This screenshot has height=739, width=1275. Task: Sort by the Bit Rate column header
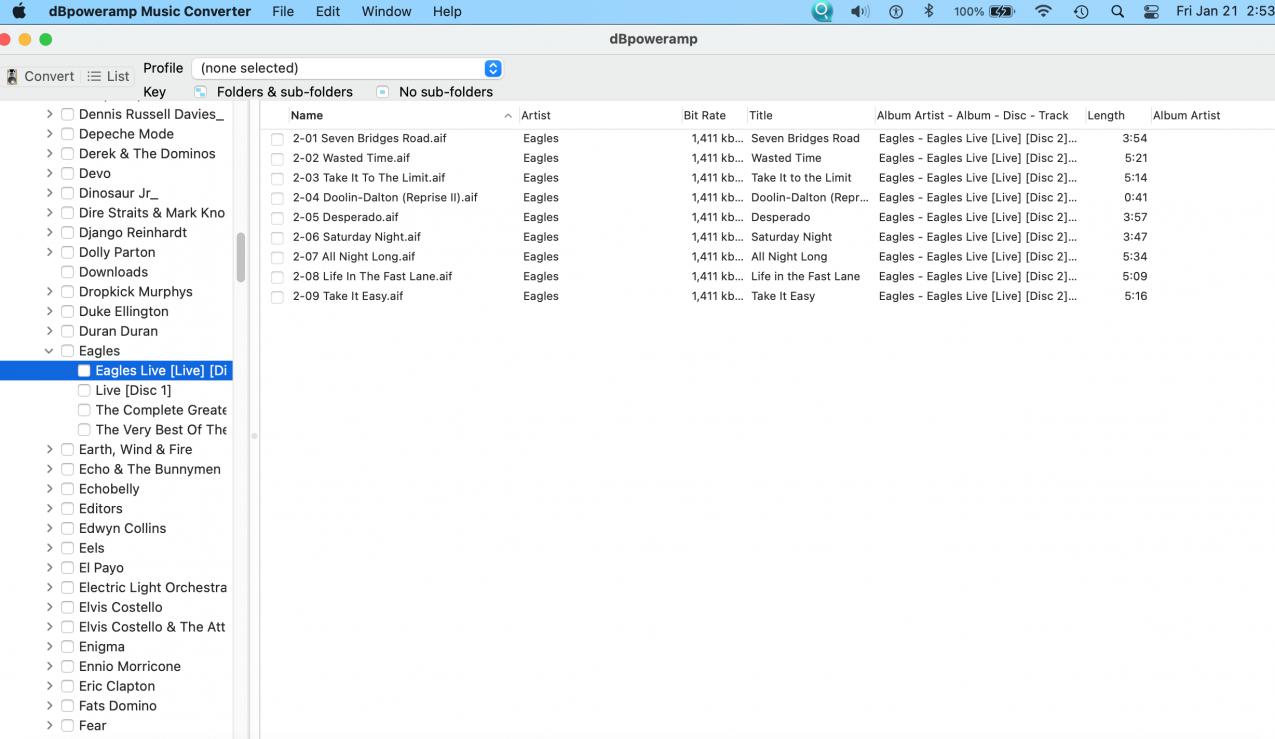pyautogui.click(x=704, y=116)
